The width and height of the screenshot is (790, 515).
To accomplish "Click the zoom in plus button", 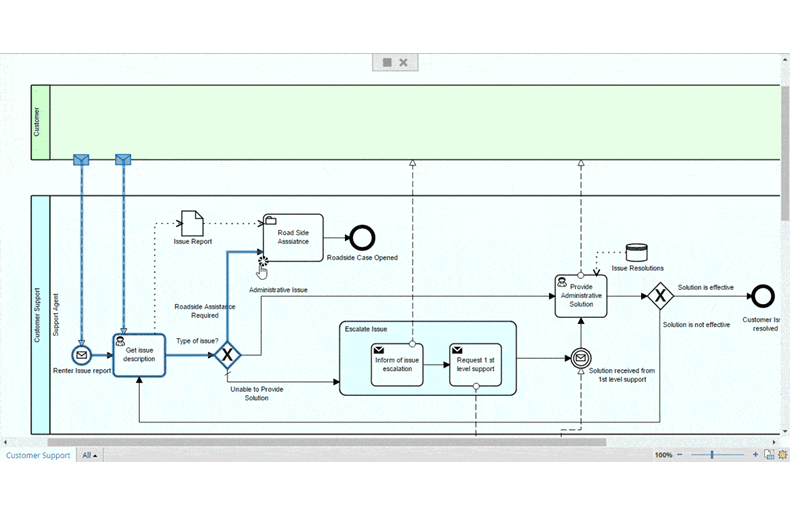I will tap(755, 455).
